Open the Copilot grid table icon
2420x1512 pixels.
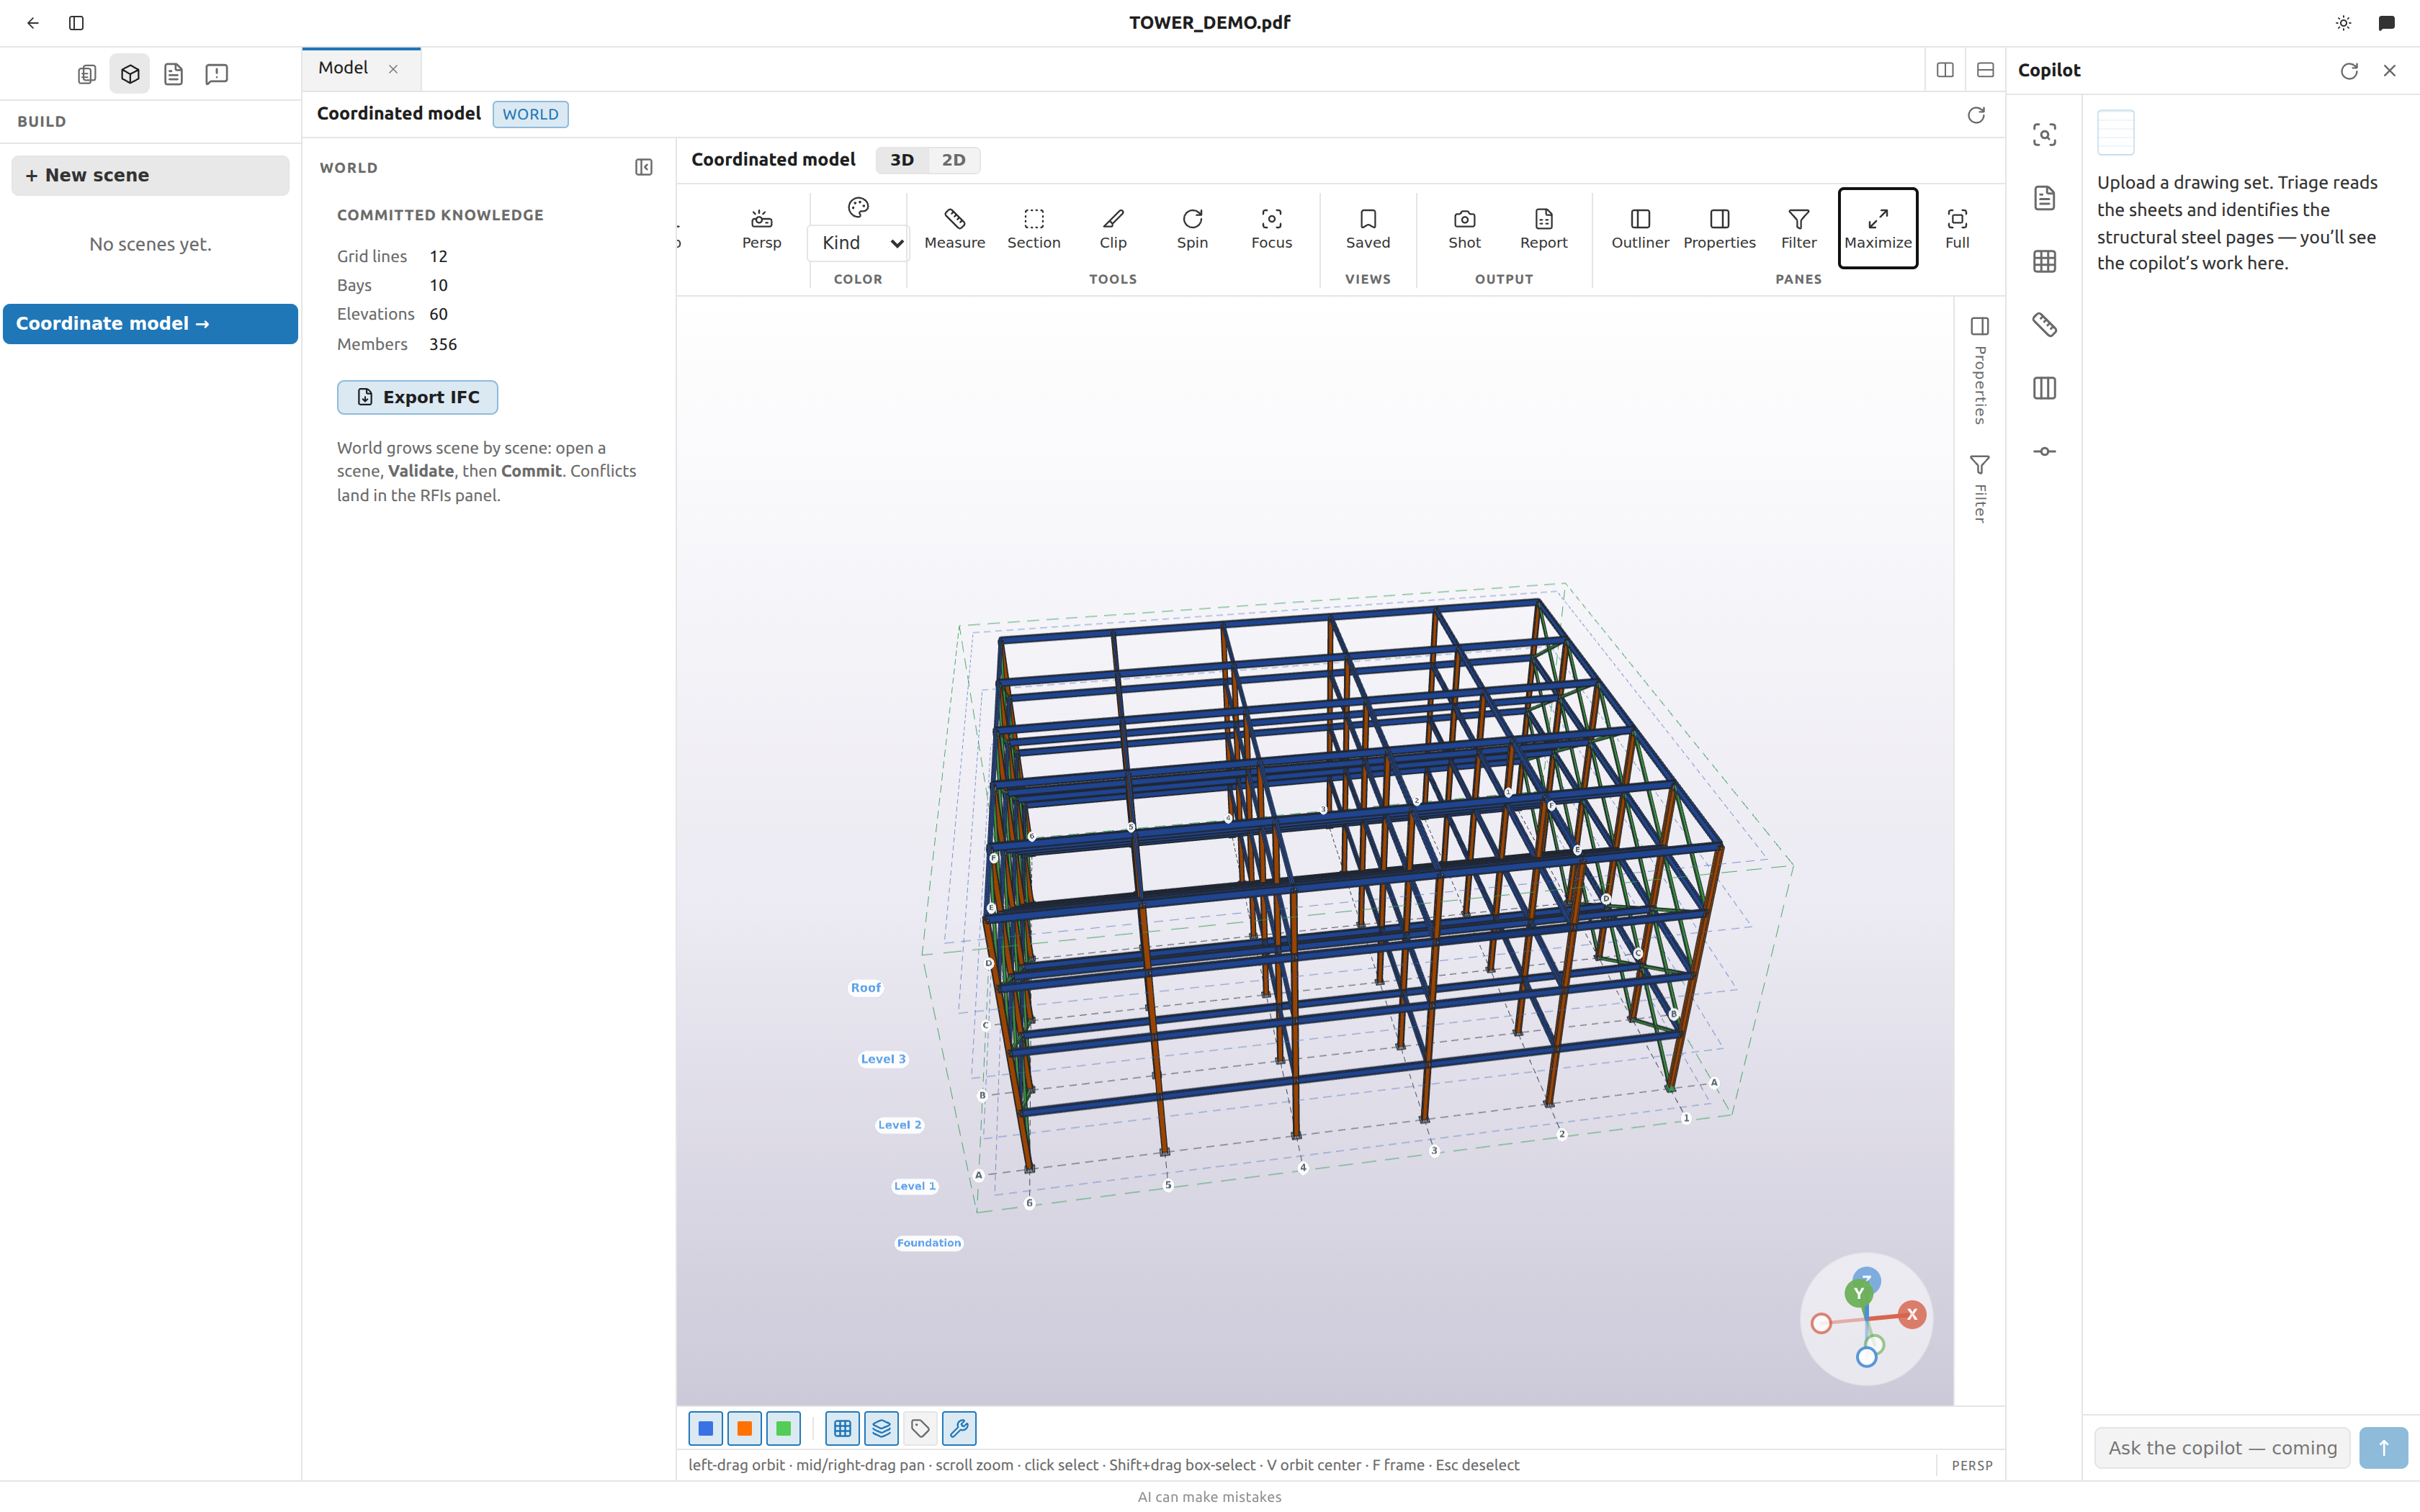[x=2044, y=261]
